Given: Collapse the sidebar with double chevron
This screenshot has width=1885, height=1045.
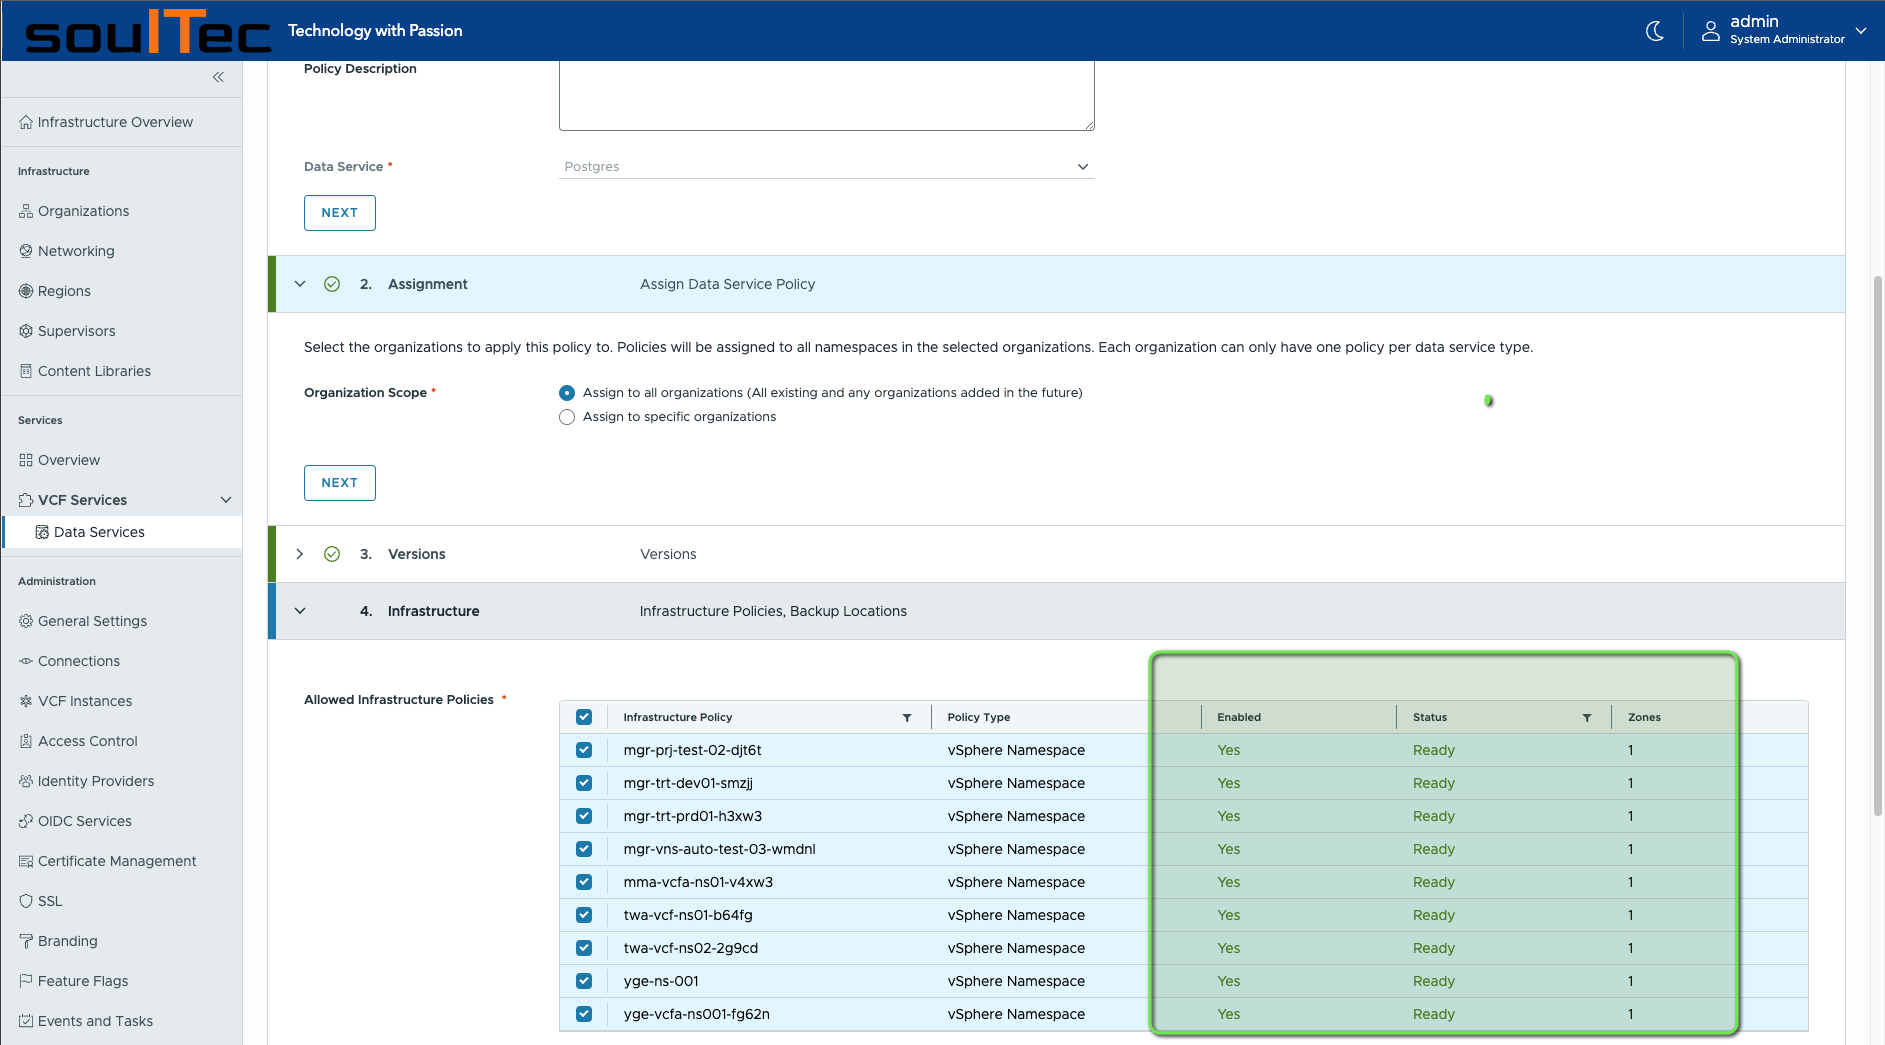Looking at the screenshot, I should pos(218,77).
